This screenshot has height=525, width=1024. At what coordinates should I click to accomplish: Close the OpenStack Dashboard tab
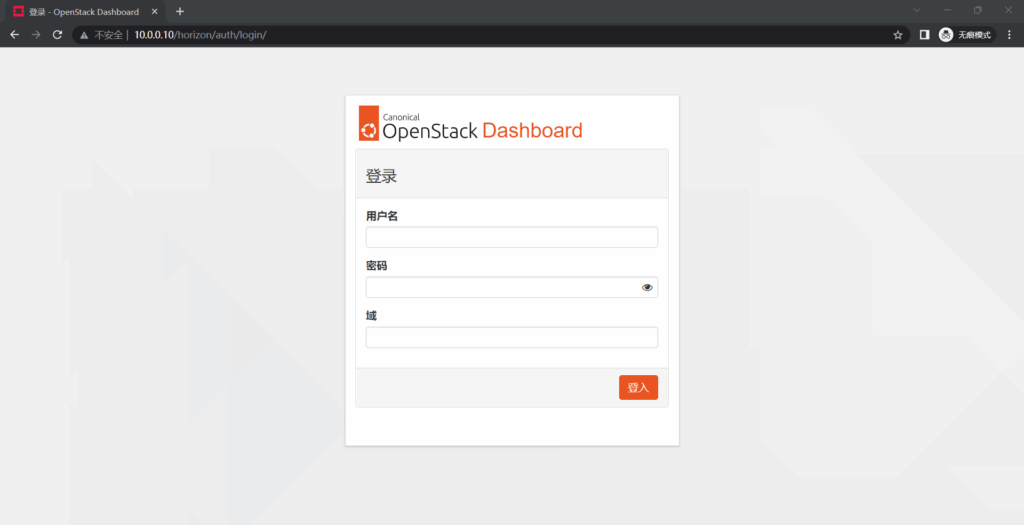[x=155, y=12]
